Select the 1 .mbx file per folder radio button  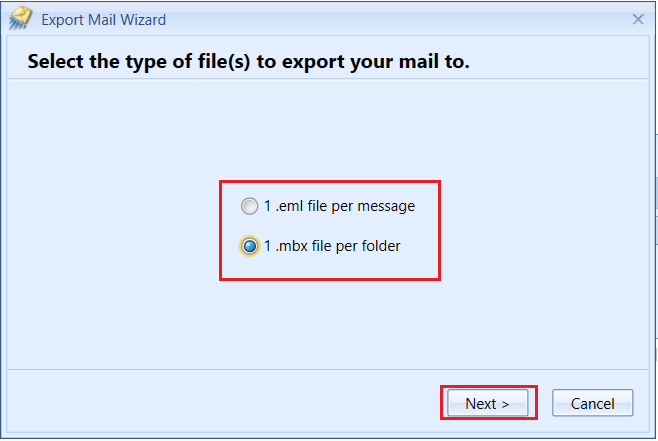coord(249,246)
